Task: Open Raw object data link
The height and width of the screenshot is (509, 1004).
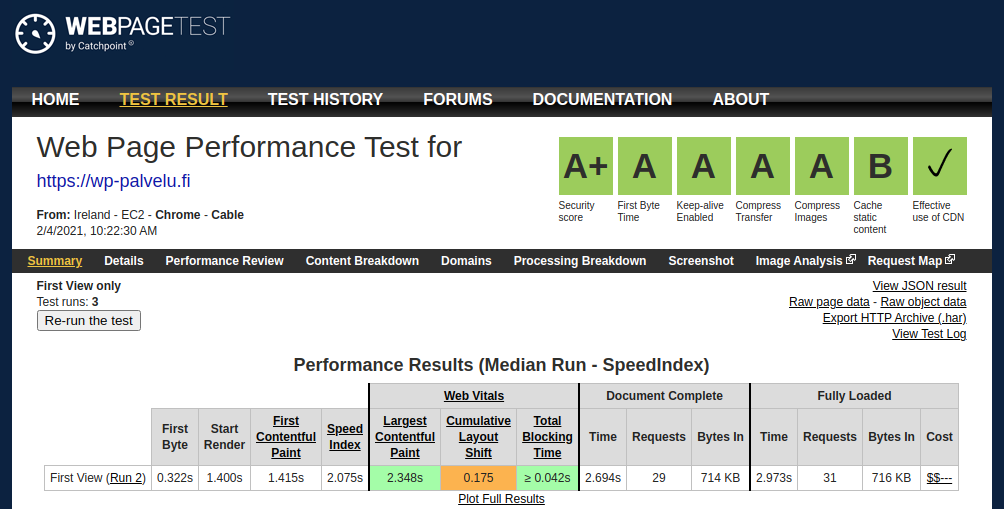Action: (923, 302)
